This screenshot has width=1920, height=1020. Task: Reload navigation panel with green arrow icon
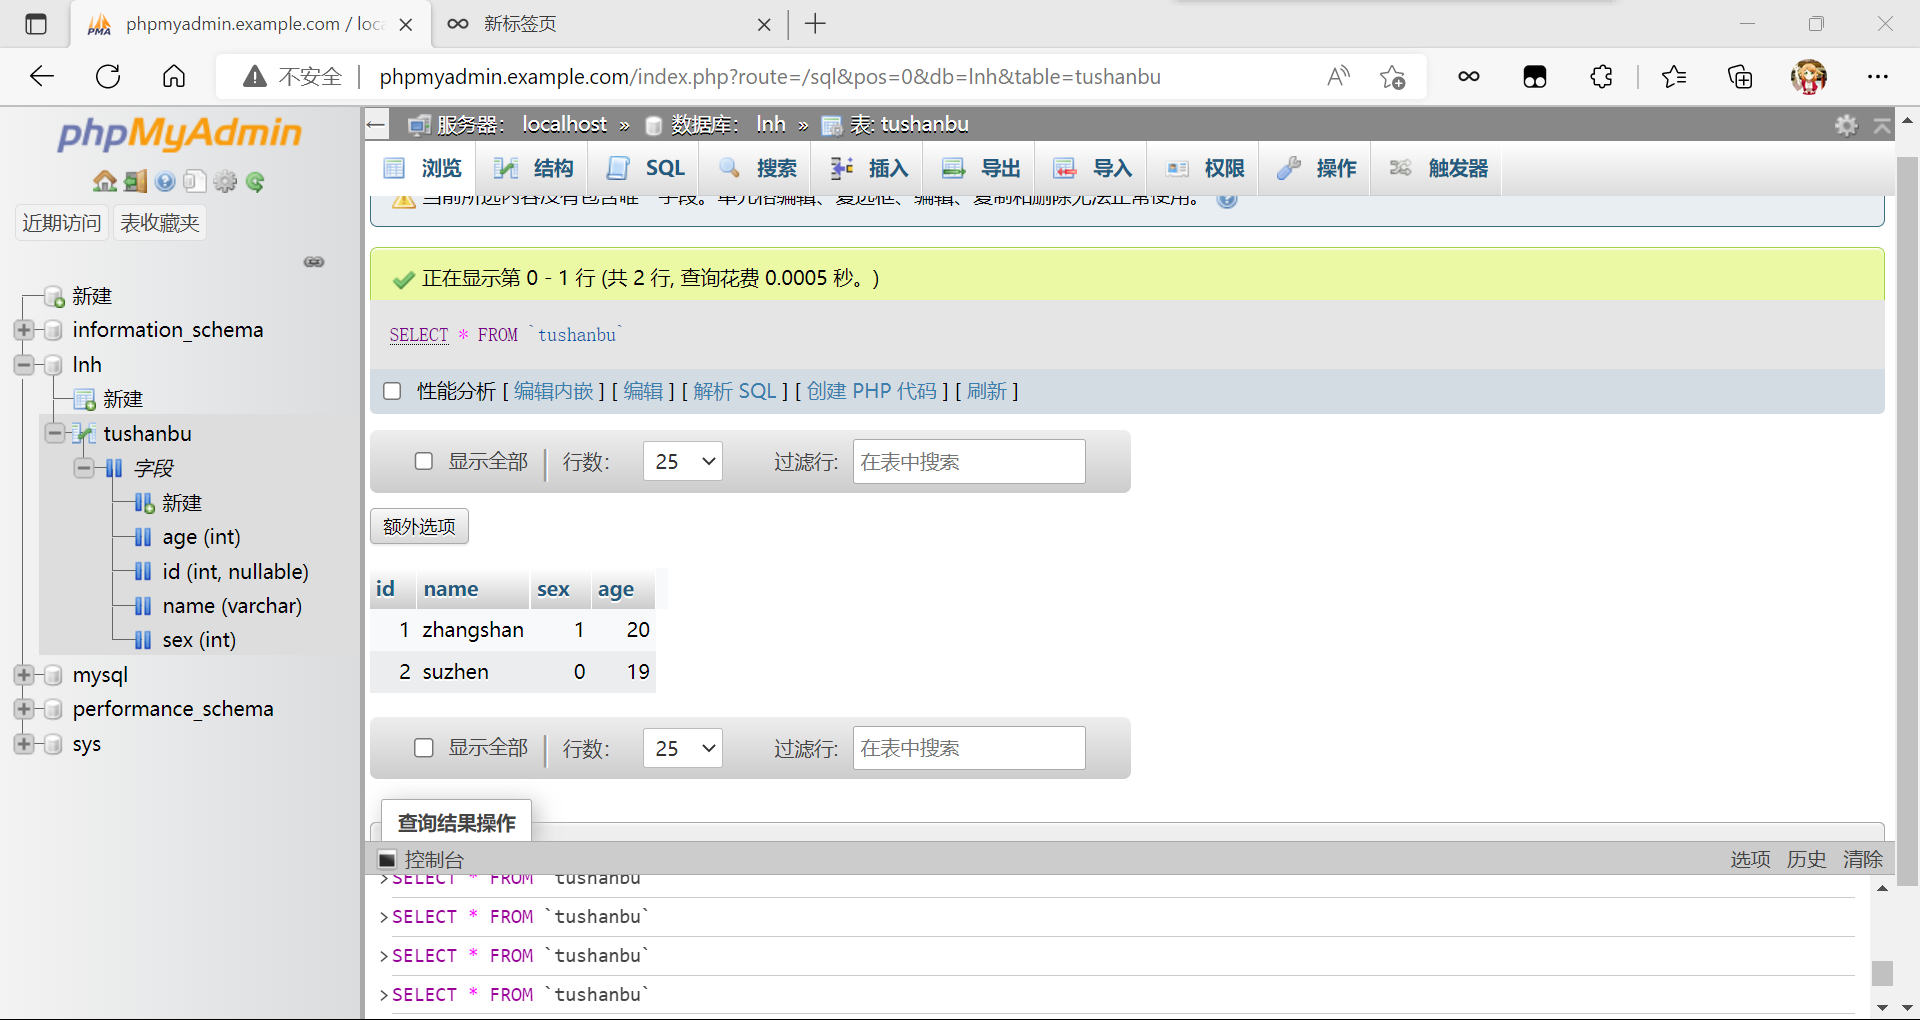click(255, 181)
